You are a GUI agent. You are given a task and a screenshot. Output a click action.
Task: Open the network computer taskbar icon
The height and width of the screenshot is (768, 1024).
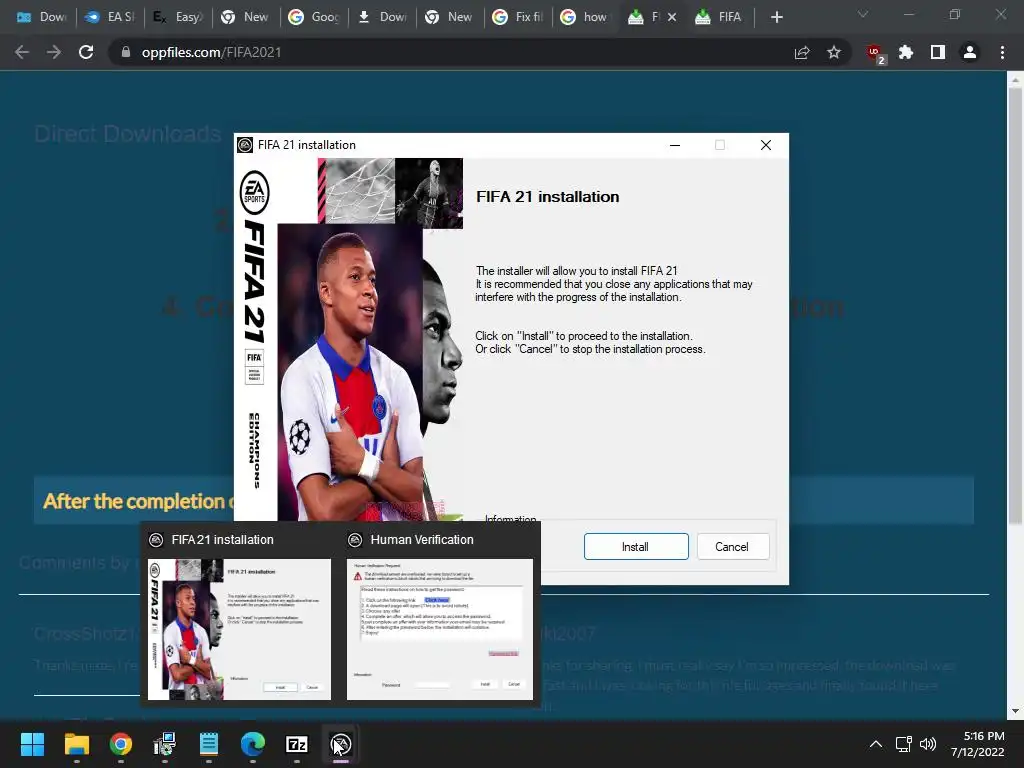(x=165, y=744)
